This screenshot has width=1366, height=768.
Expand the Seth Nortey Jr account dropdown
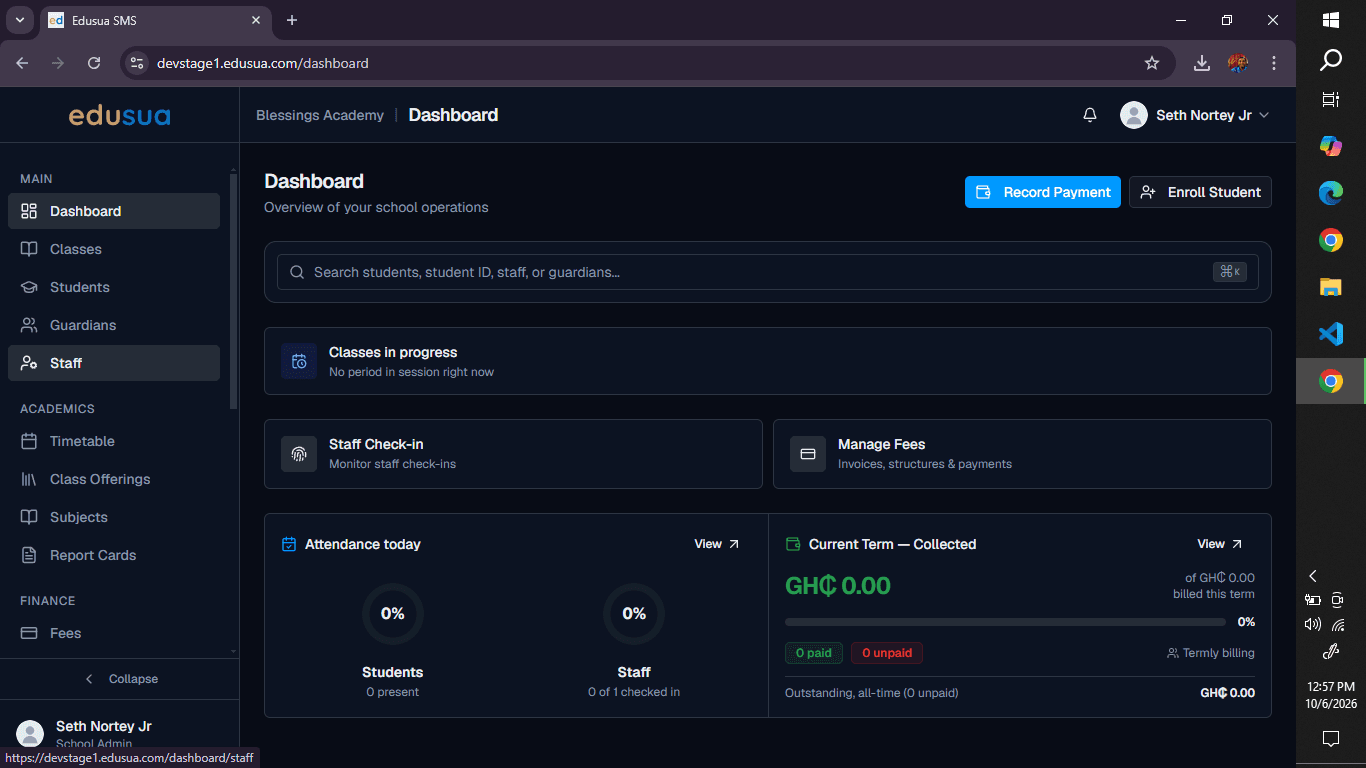point(1196,115)
